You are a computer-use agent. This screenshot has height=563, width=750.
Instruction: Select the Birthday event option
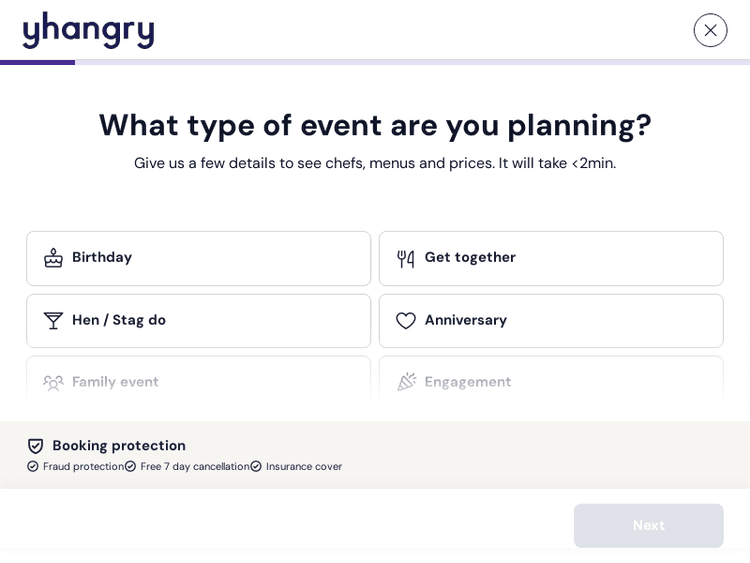pyautogui.click(x=198, y=258)
